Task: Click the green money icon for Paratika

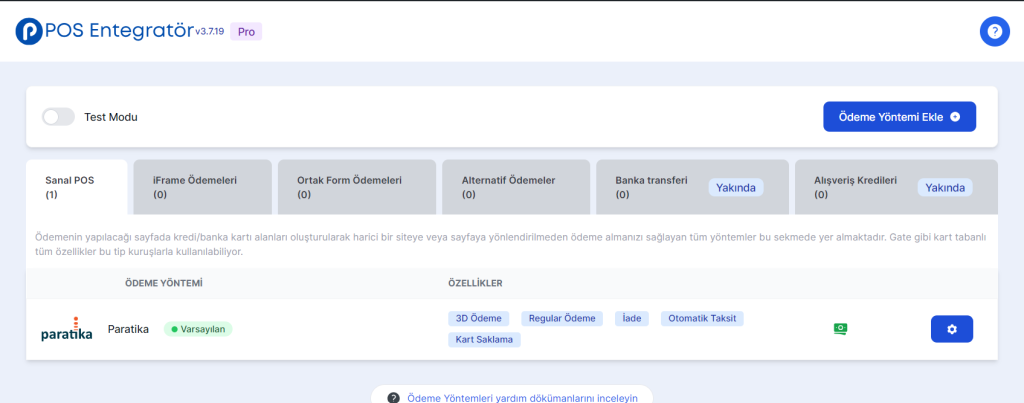Action: coord(841,328)
